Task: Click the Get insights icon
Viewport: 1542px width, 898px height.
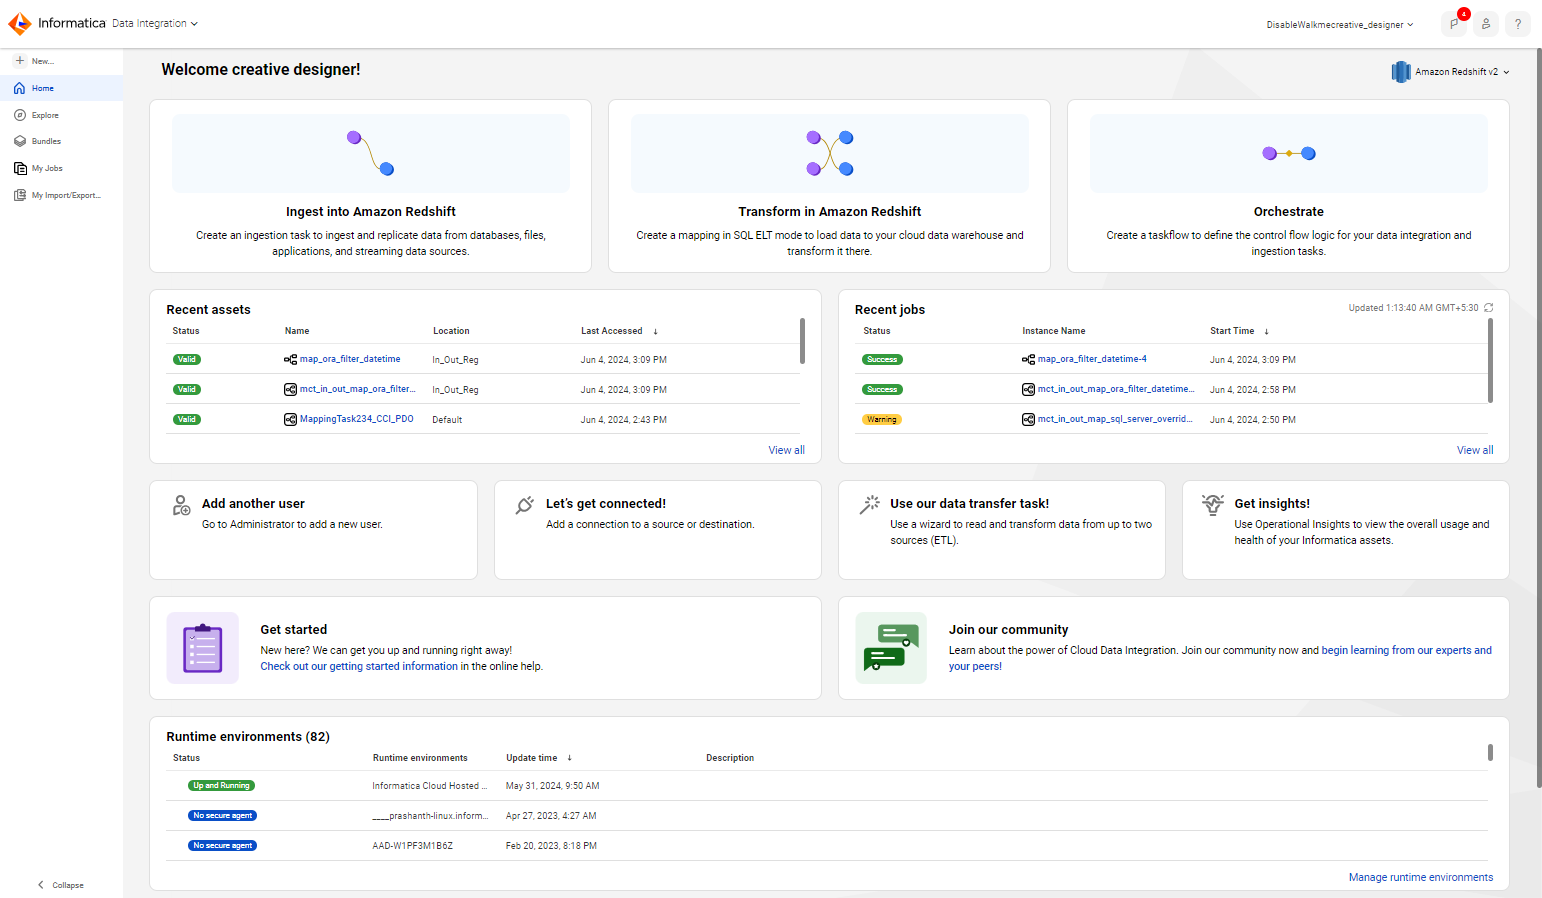Action: pos(1213,505)
